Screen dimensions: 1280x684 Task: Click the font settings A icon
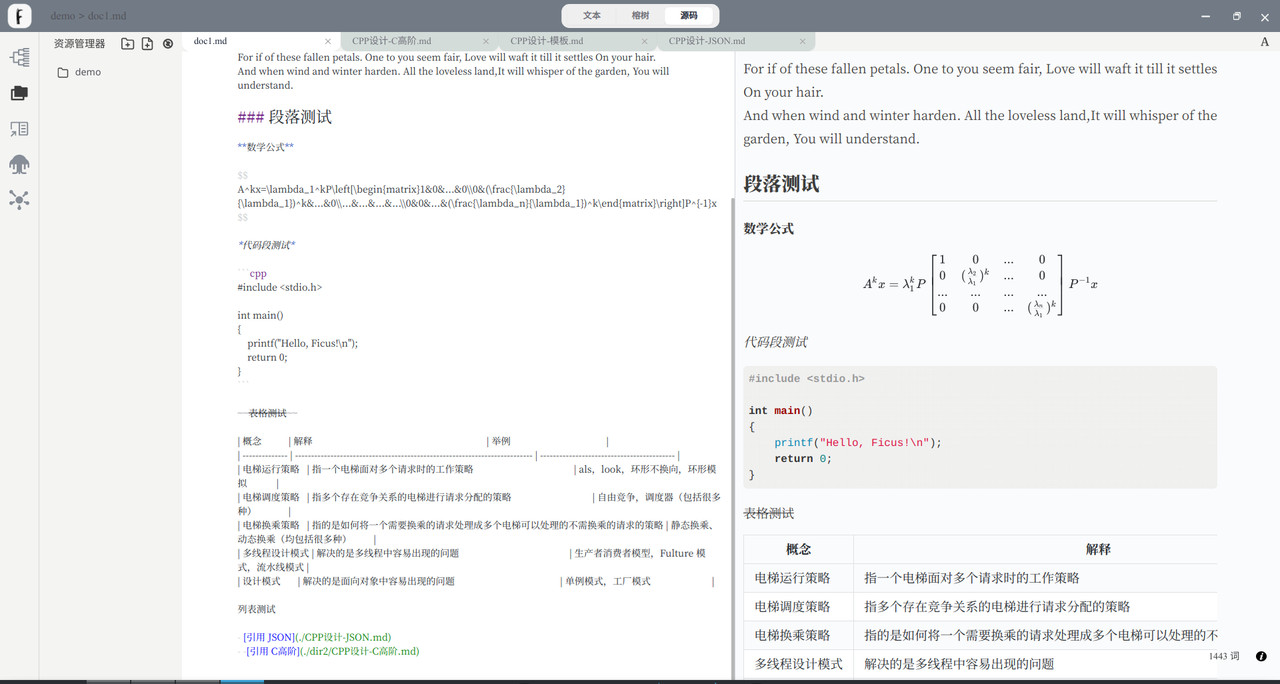1265,42
